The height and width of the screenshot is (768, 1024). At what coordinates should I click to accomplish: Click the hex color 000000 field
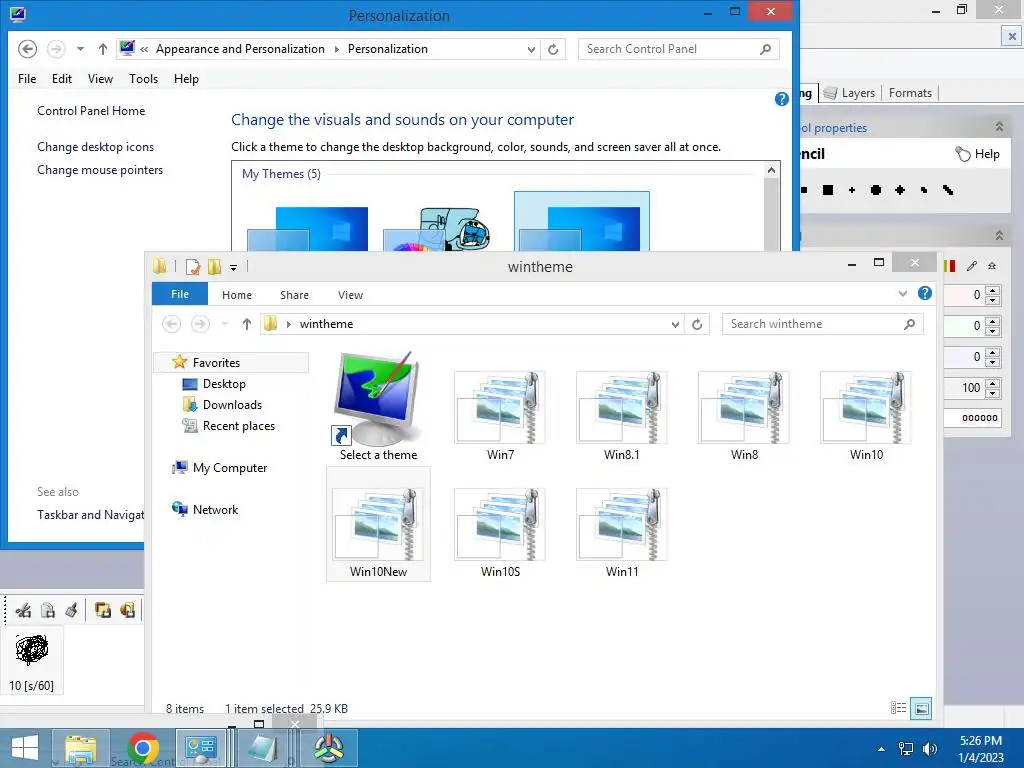pyautogui.click(x=972, y=418)
